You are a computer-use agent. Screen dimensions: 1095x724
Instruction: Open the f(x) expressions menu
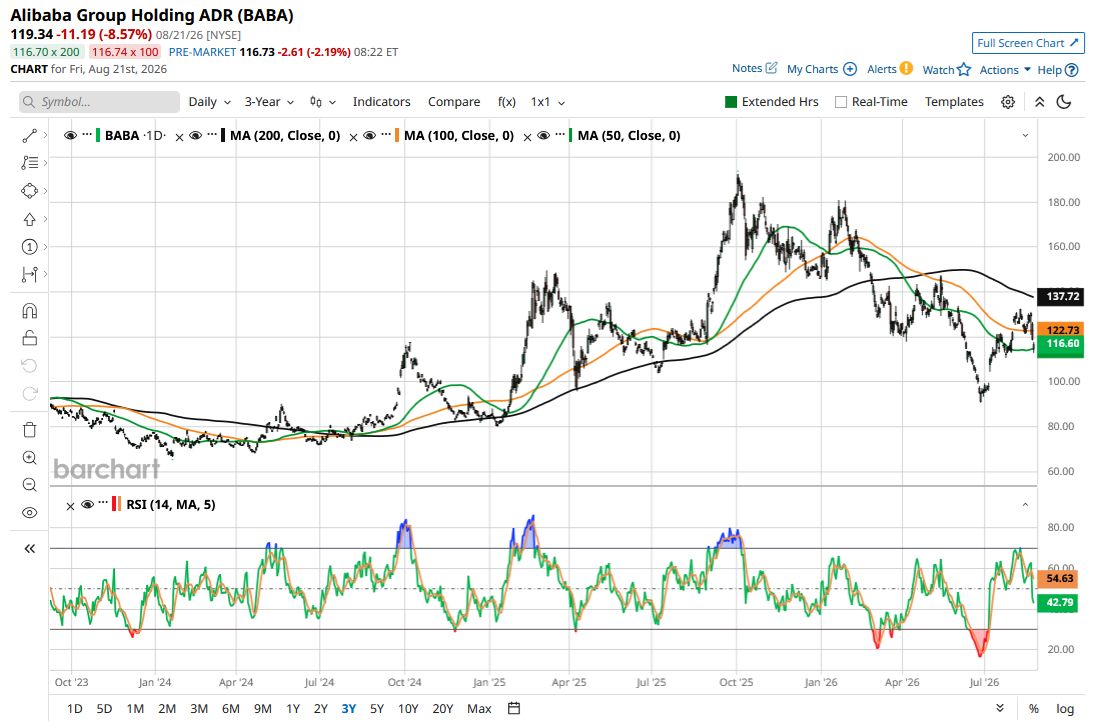click(x=507, y=102)
